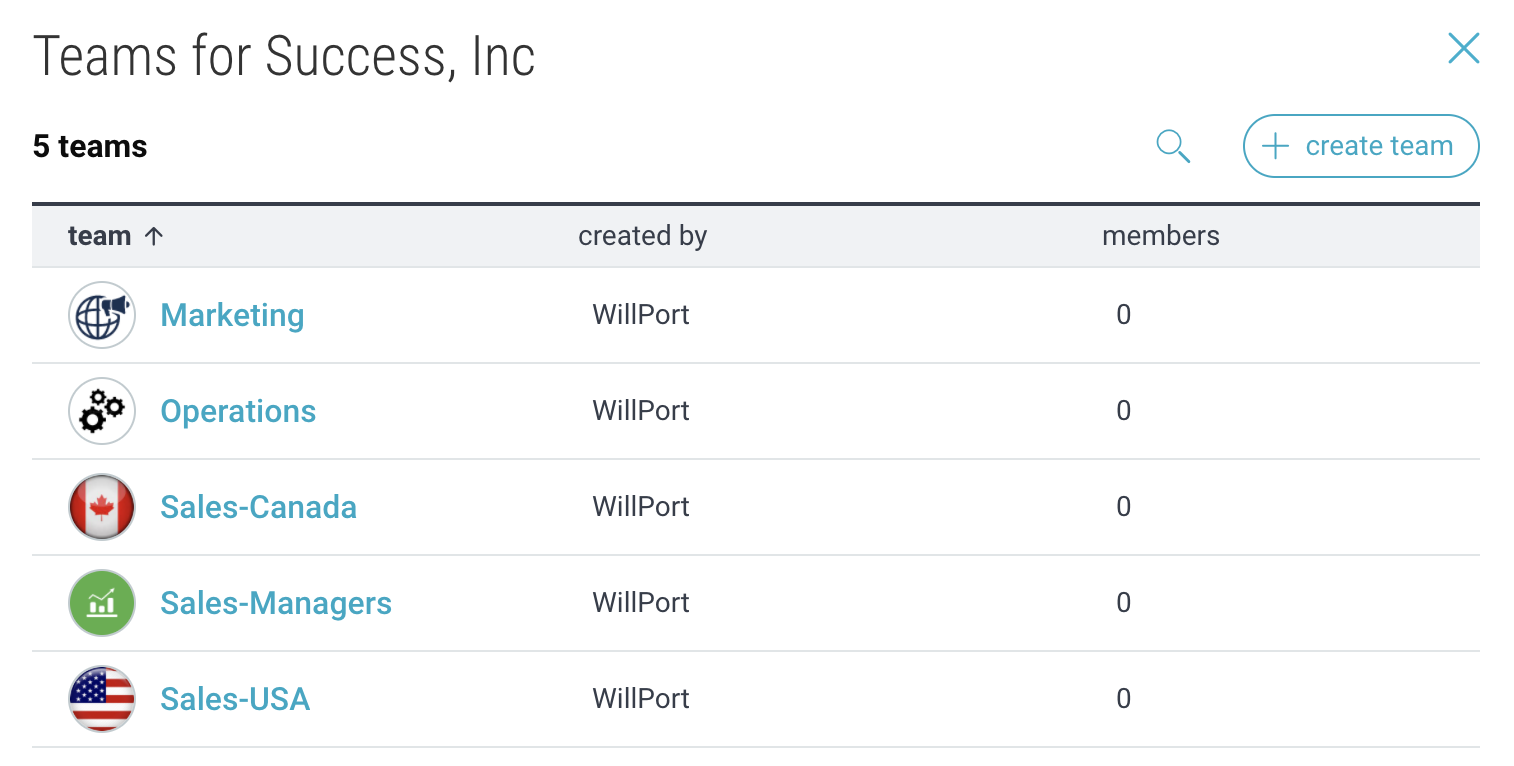Screen dimensions: 1514x766
Task: Click the Canadian flag team icon
Action: tap(102, 507)
